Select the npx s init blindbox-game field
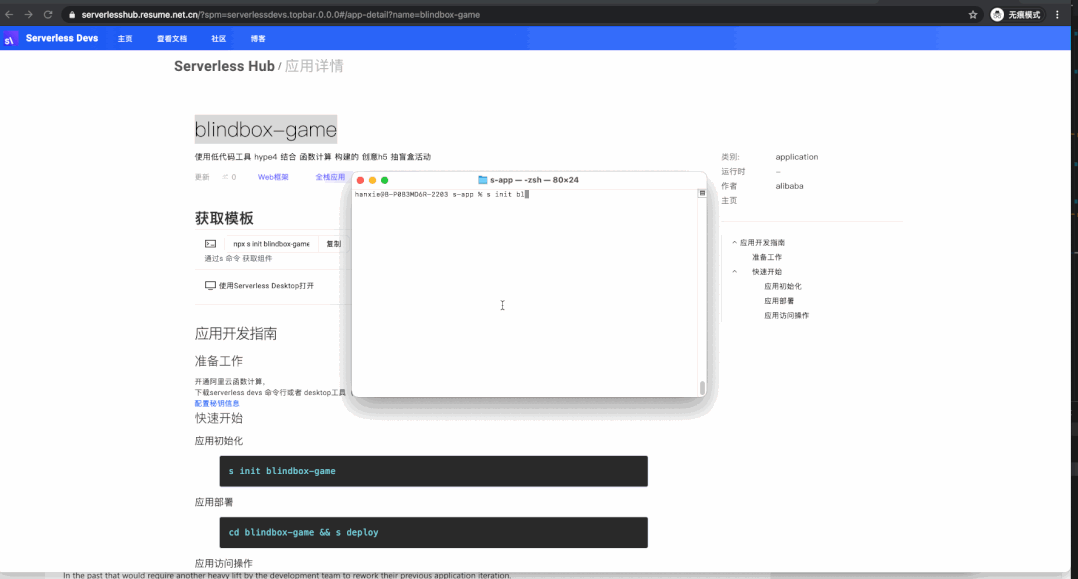This screenshot has width=1078, height=579. pos(272,244)
